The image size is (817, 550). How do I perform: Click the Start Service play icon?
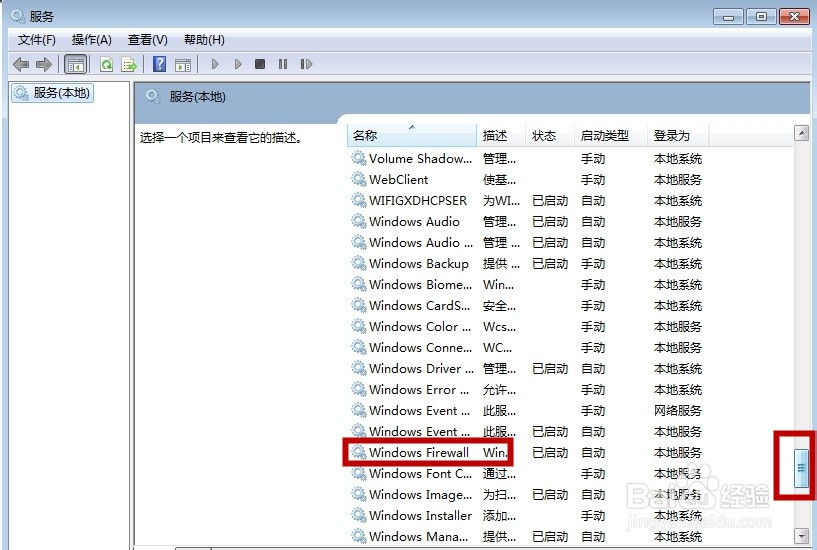pyautogui.click(x=215, y=64)
